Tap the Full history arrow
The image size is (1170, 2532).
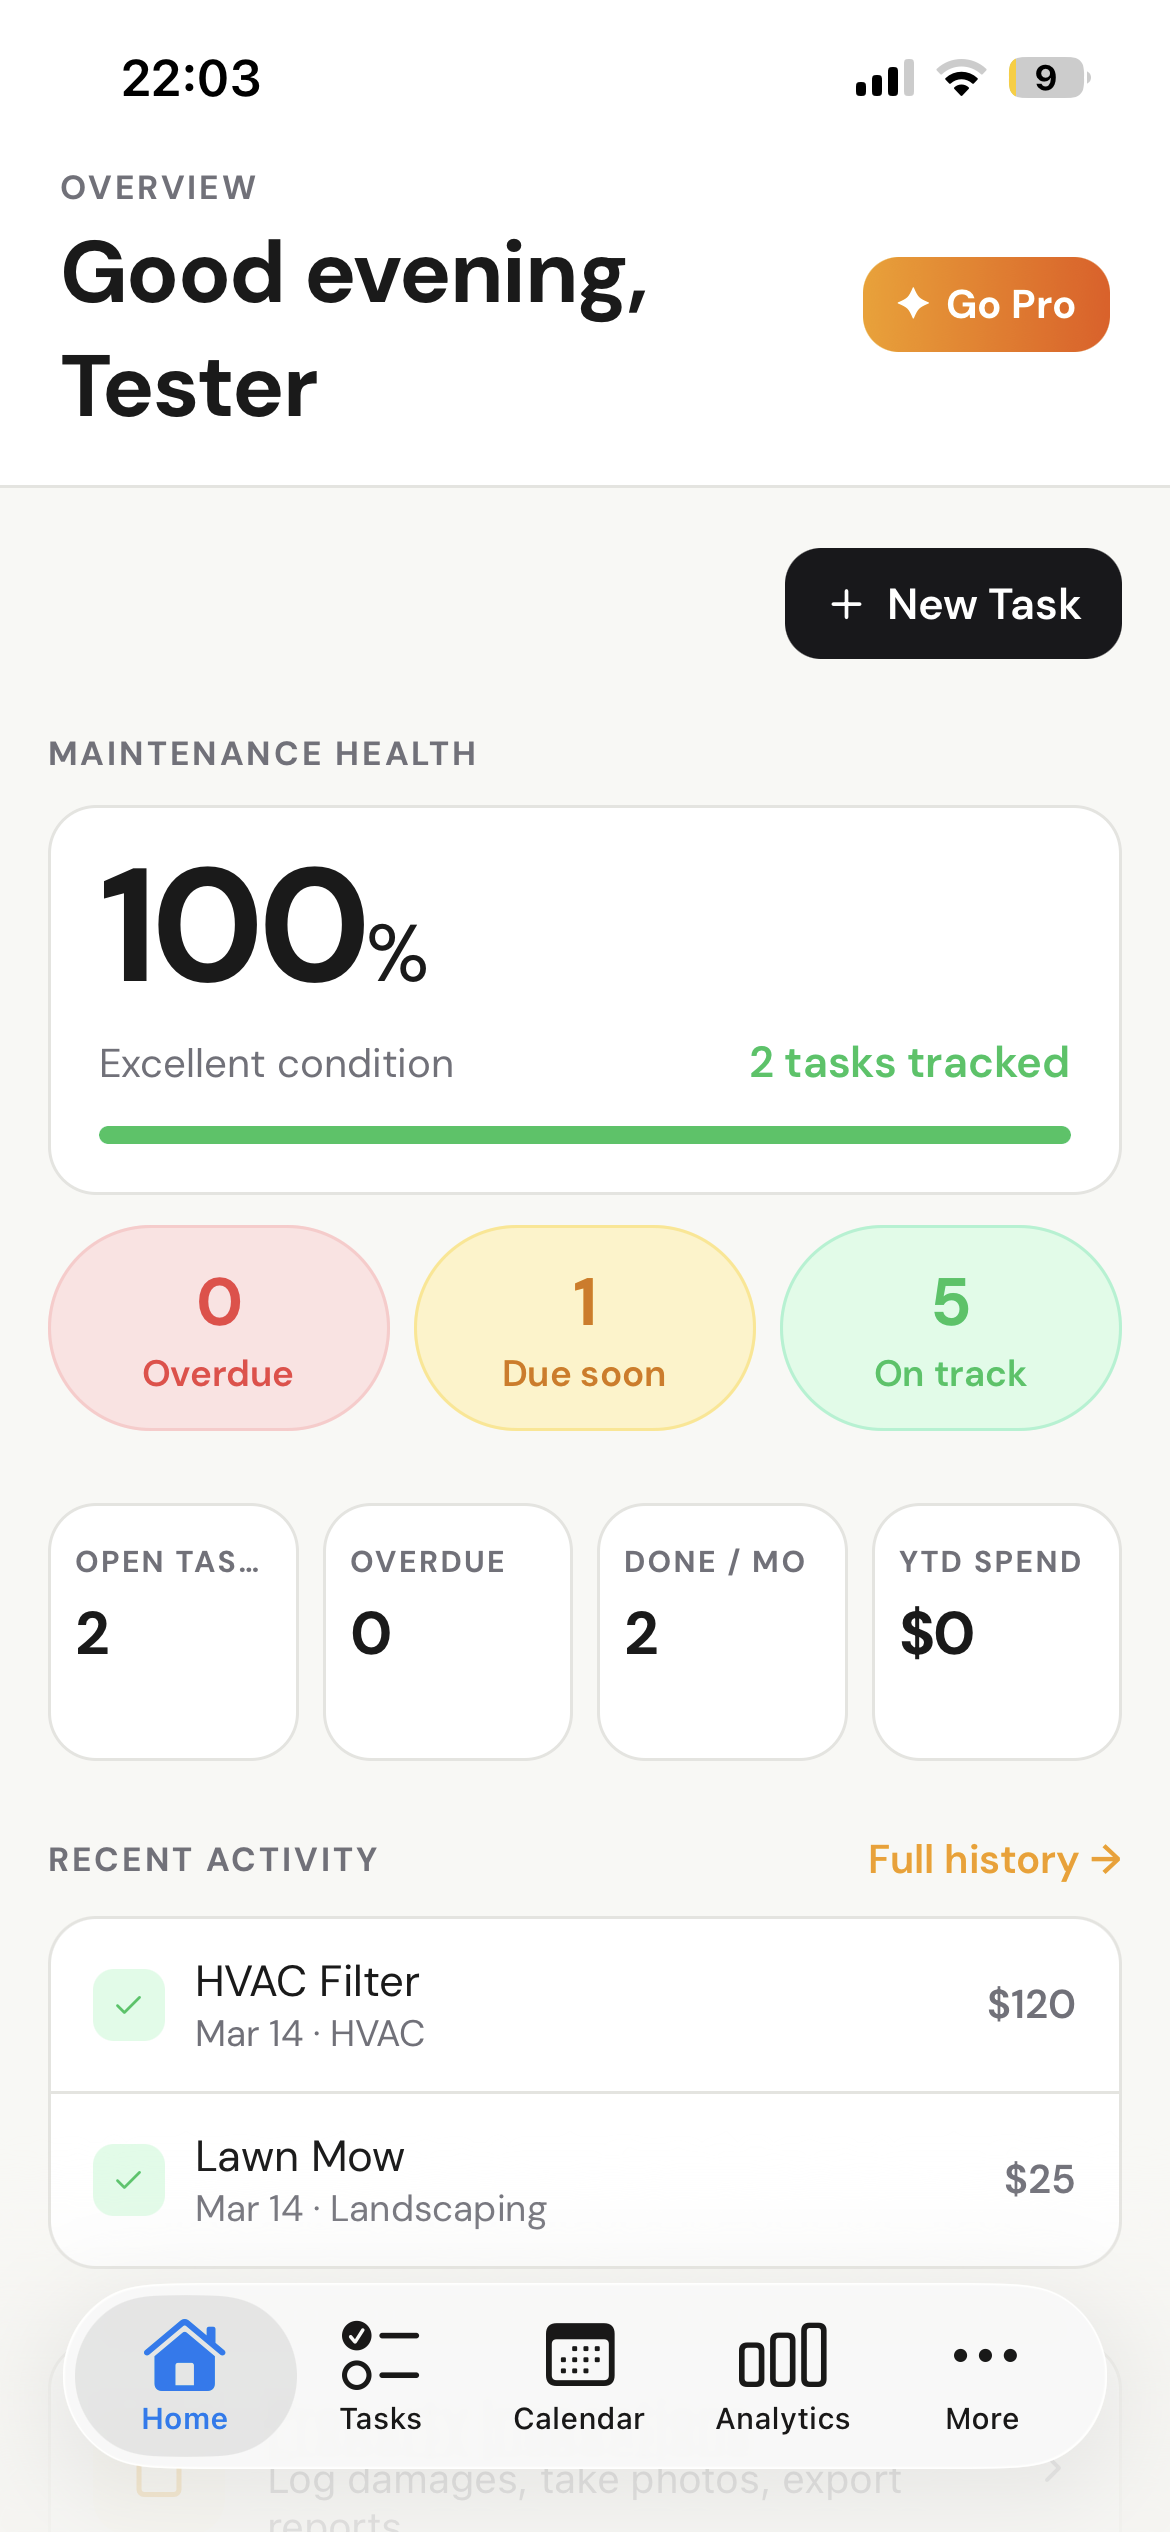click(x=1106, y=1860)
